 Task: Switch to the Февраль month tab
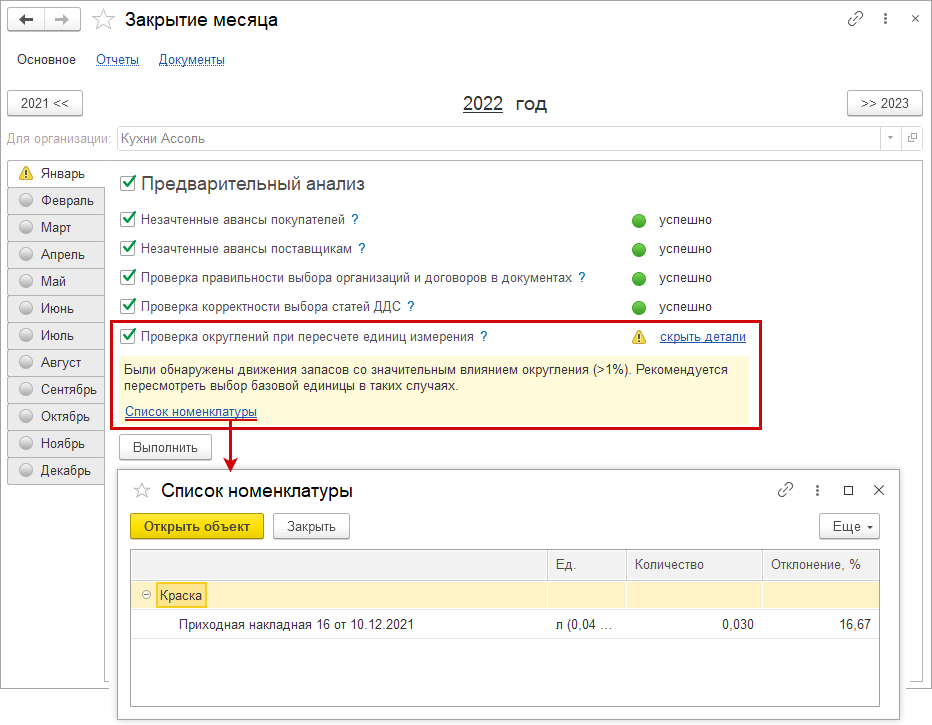coord(58,200)
